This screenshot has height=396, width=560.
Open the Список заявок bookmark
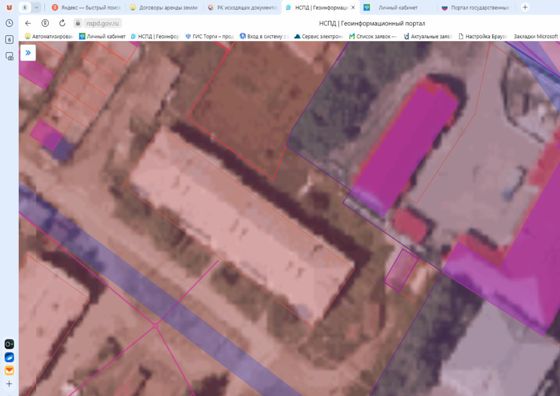tap(372, 36)
